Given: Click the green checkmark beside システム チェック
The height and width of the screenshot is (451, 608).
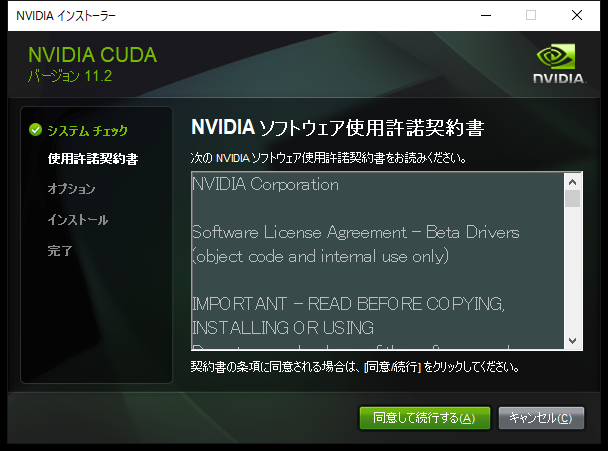Looking at the screenshot, I should 35,130.
